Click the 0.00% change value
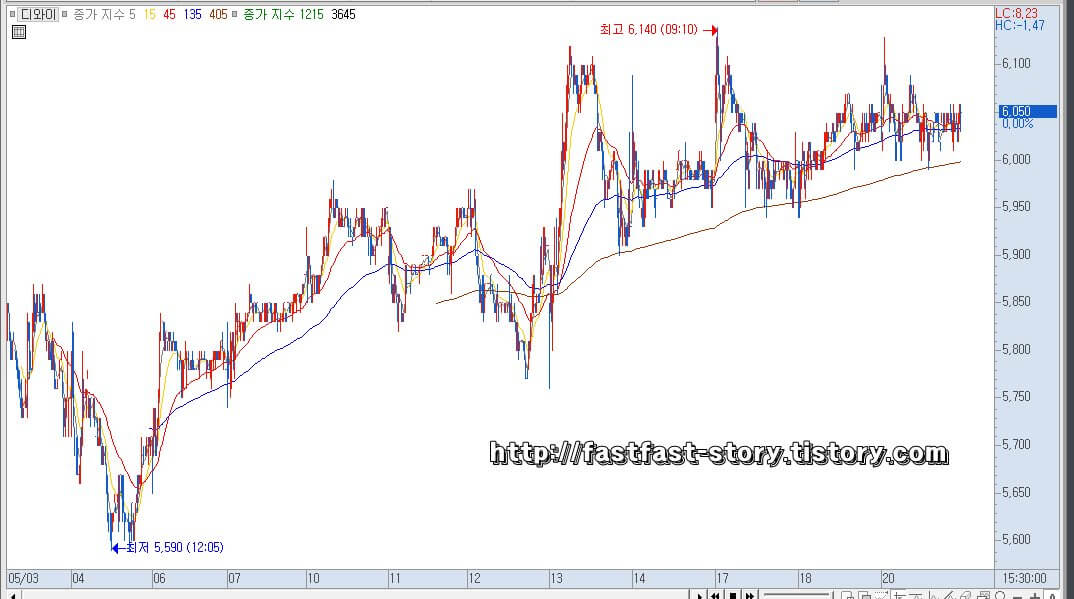 pyautogui.click(x=1018, y=124)
